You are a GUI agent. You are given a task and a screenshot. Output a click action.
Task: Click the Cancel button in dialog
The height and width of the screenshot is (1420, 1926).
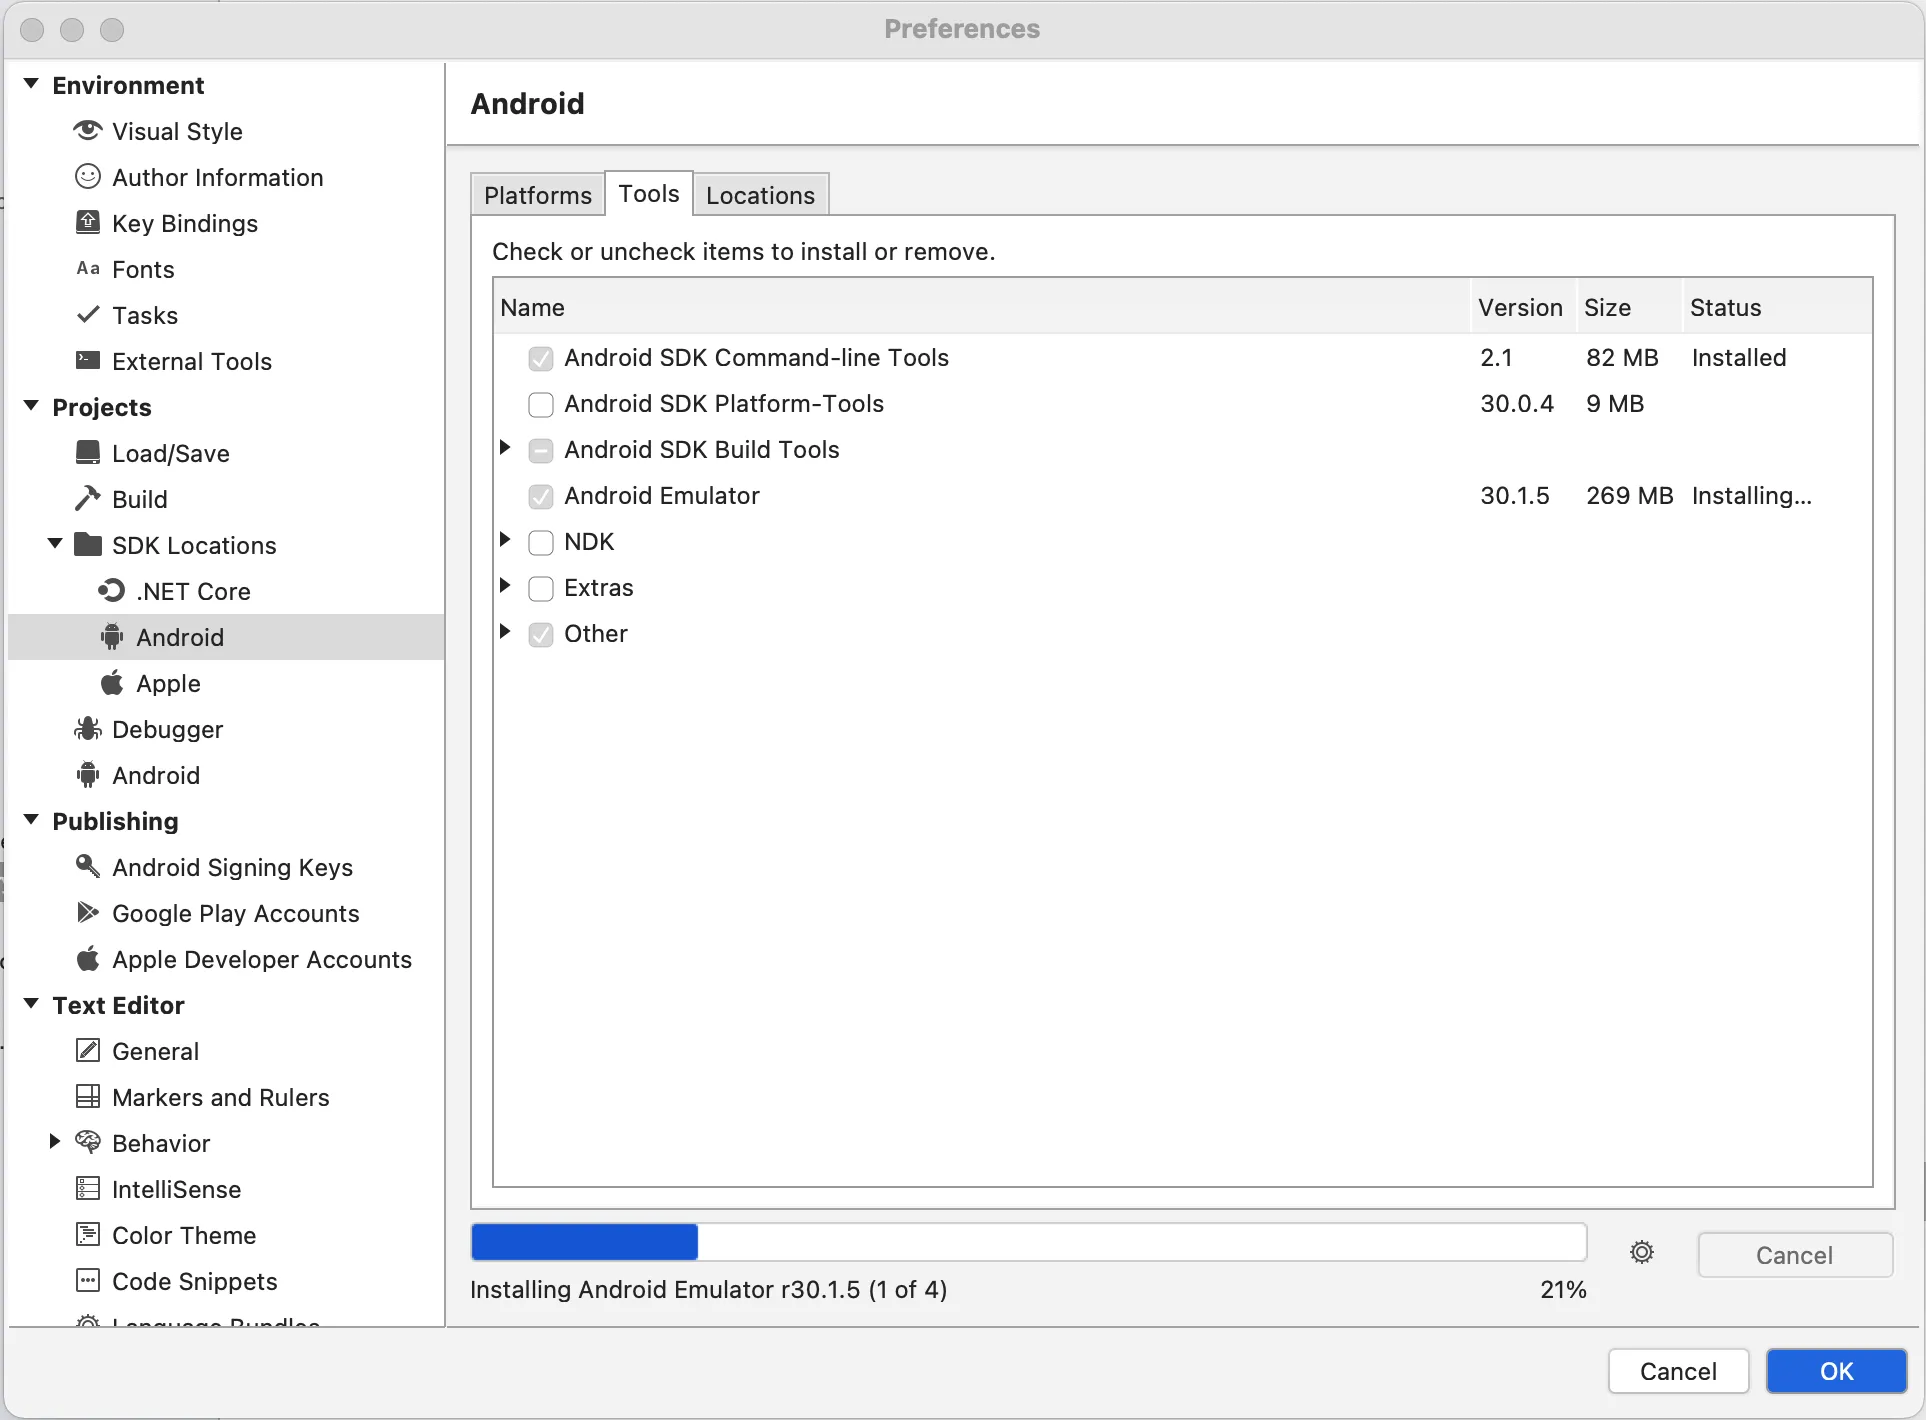pyautogui.click(x=1679, y=1371)
